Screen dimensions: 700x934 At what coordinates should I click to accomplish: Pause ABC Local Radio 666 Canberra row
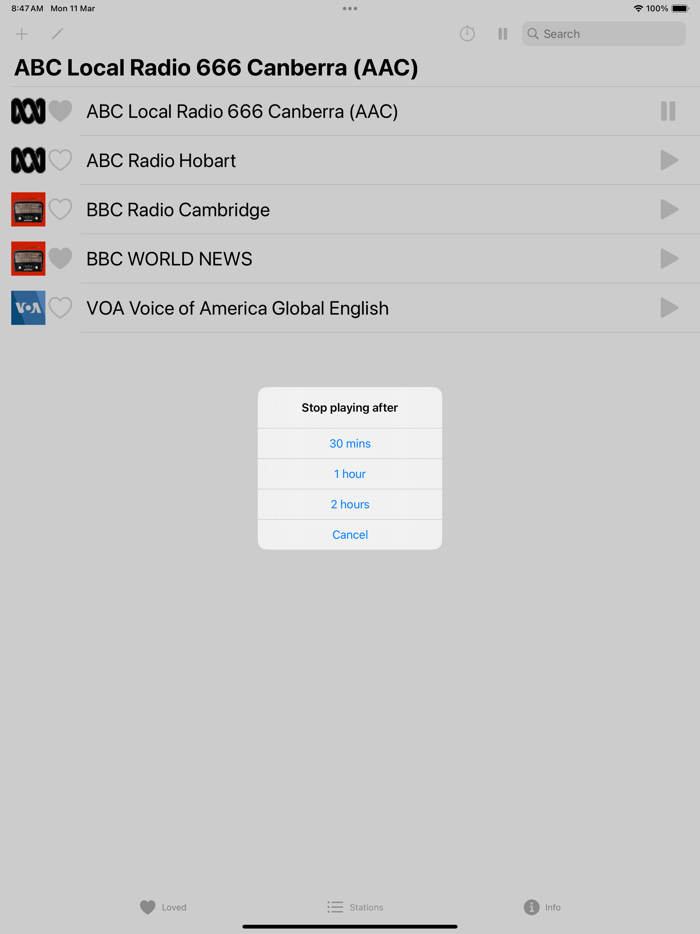pos(668,111)
